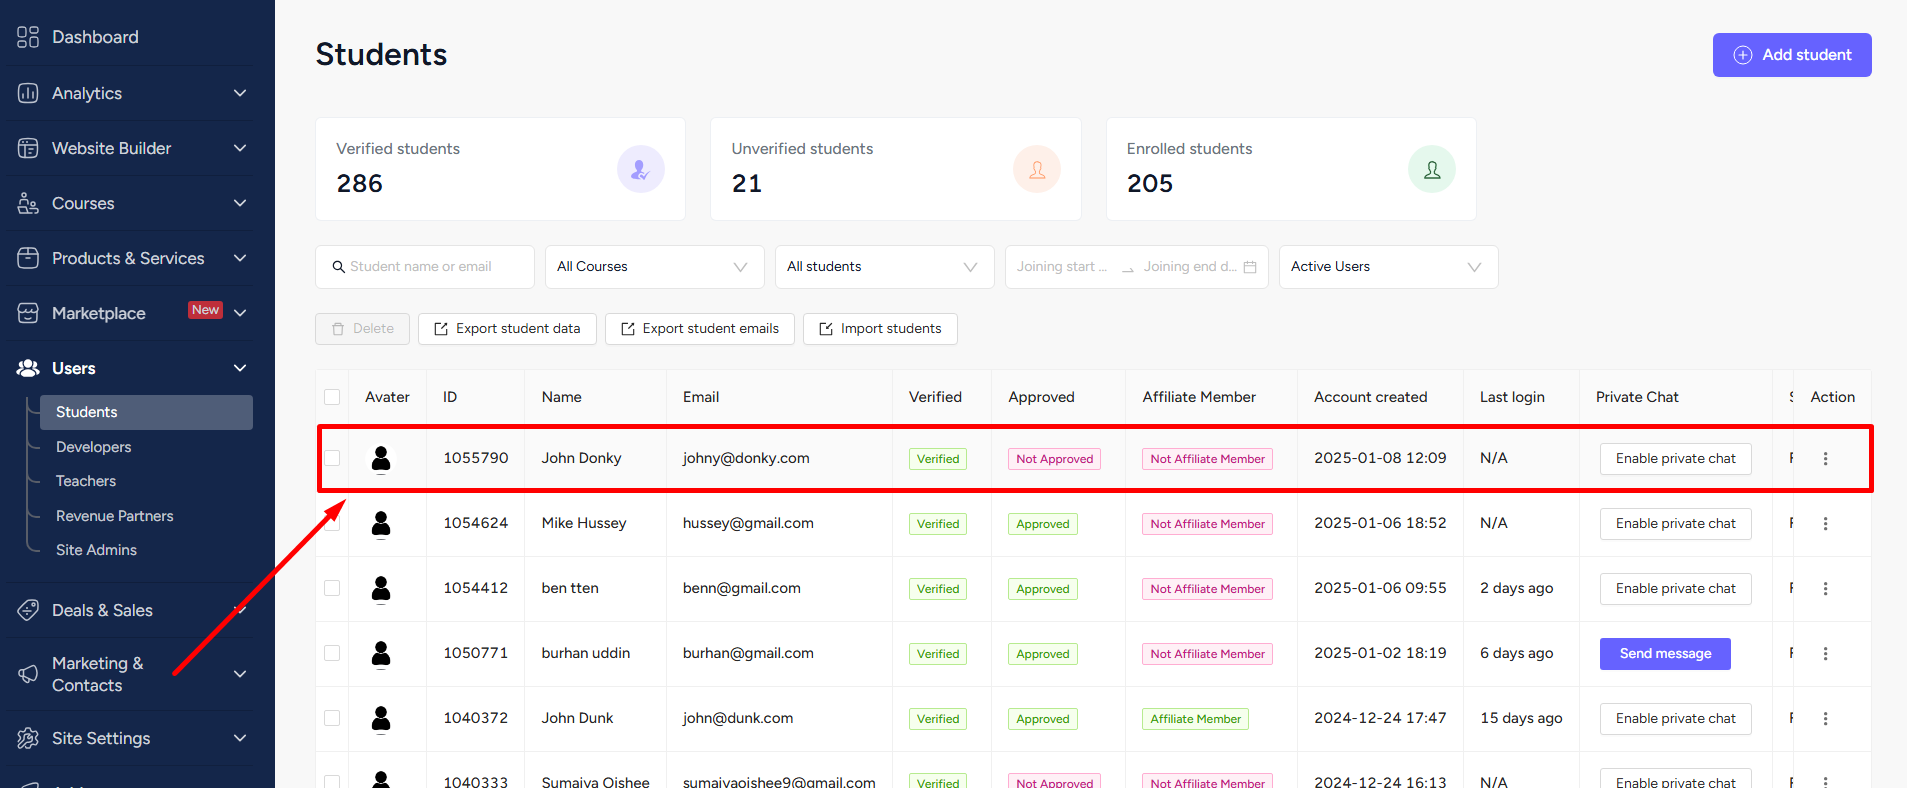This screenshot has width=1907, height=788.
Task: Click burhan uddin's avatar icon
Action: coord(381,653)
